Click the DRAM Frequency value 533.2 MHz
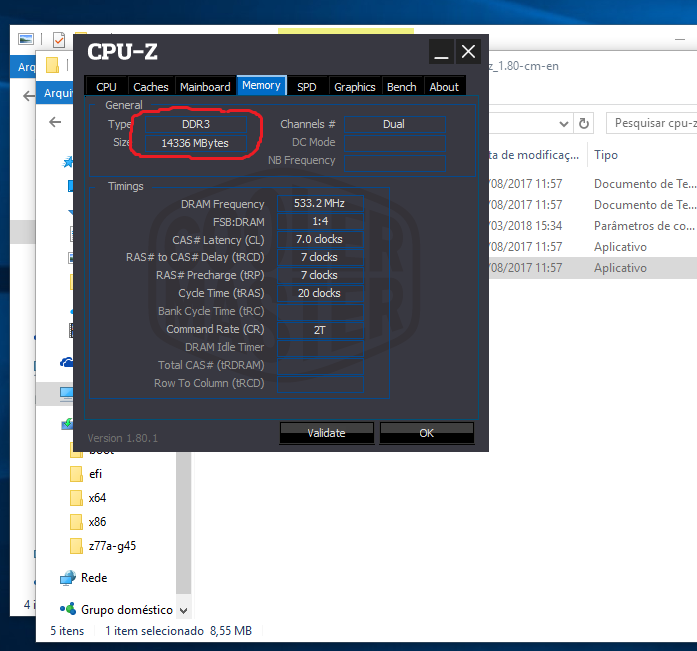The image size is (697, 651). point(320,203)
